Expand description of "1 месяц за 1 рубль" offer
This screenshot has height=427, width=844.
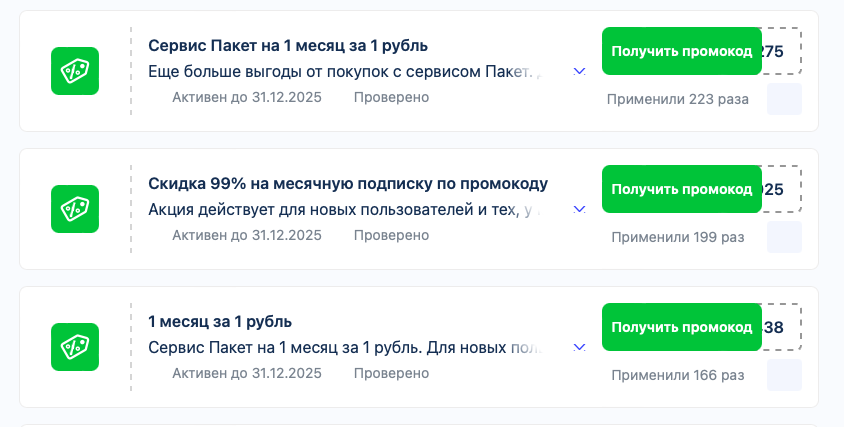pos(579,347)
